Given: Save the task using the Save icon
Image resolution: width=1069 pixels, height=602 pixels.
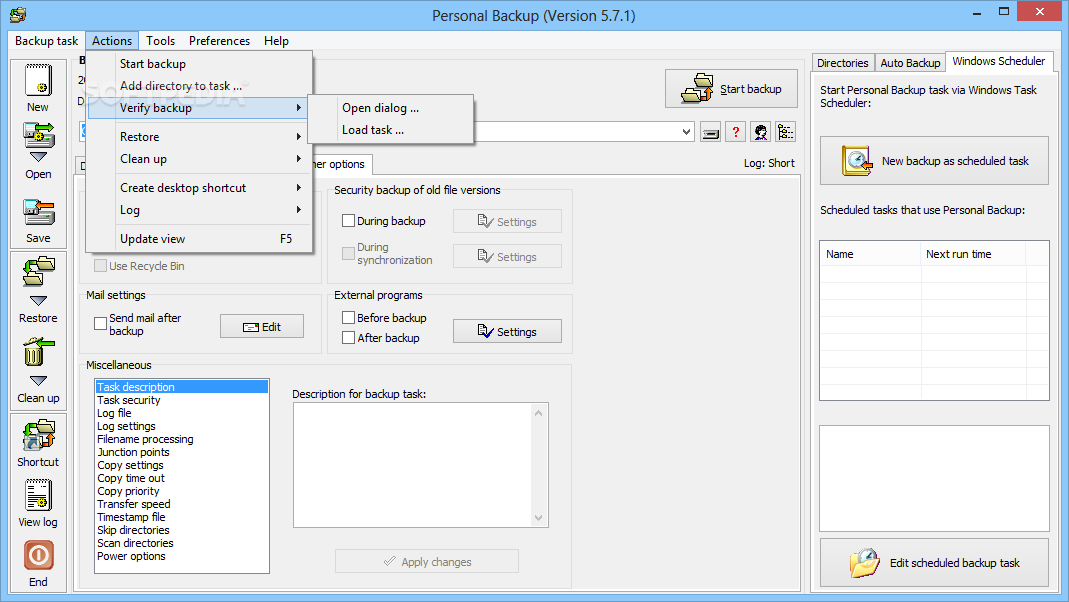Looking at the screenshot, I should click(x=38, y=213).
